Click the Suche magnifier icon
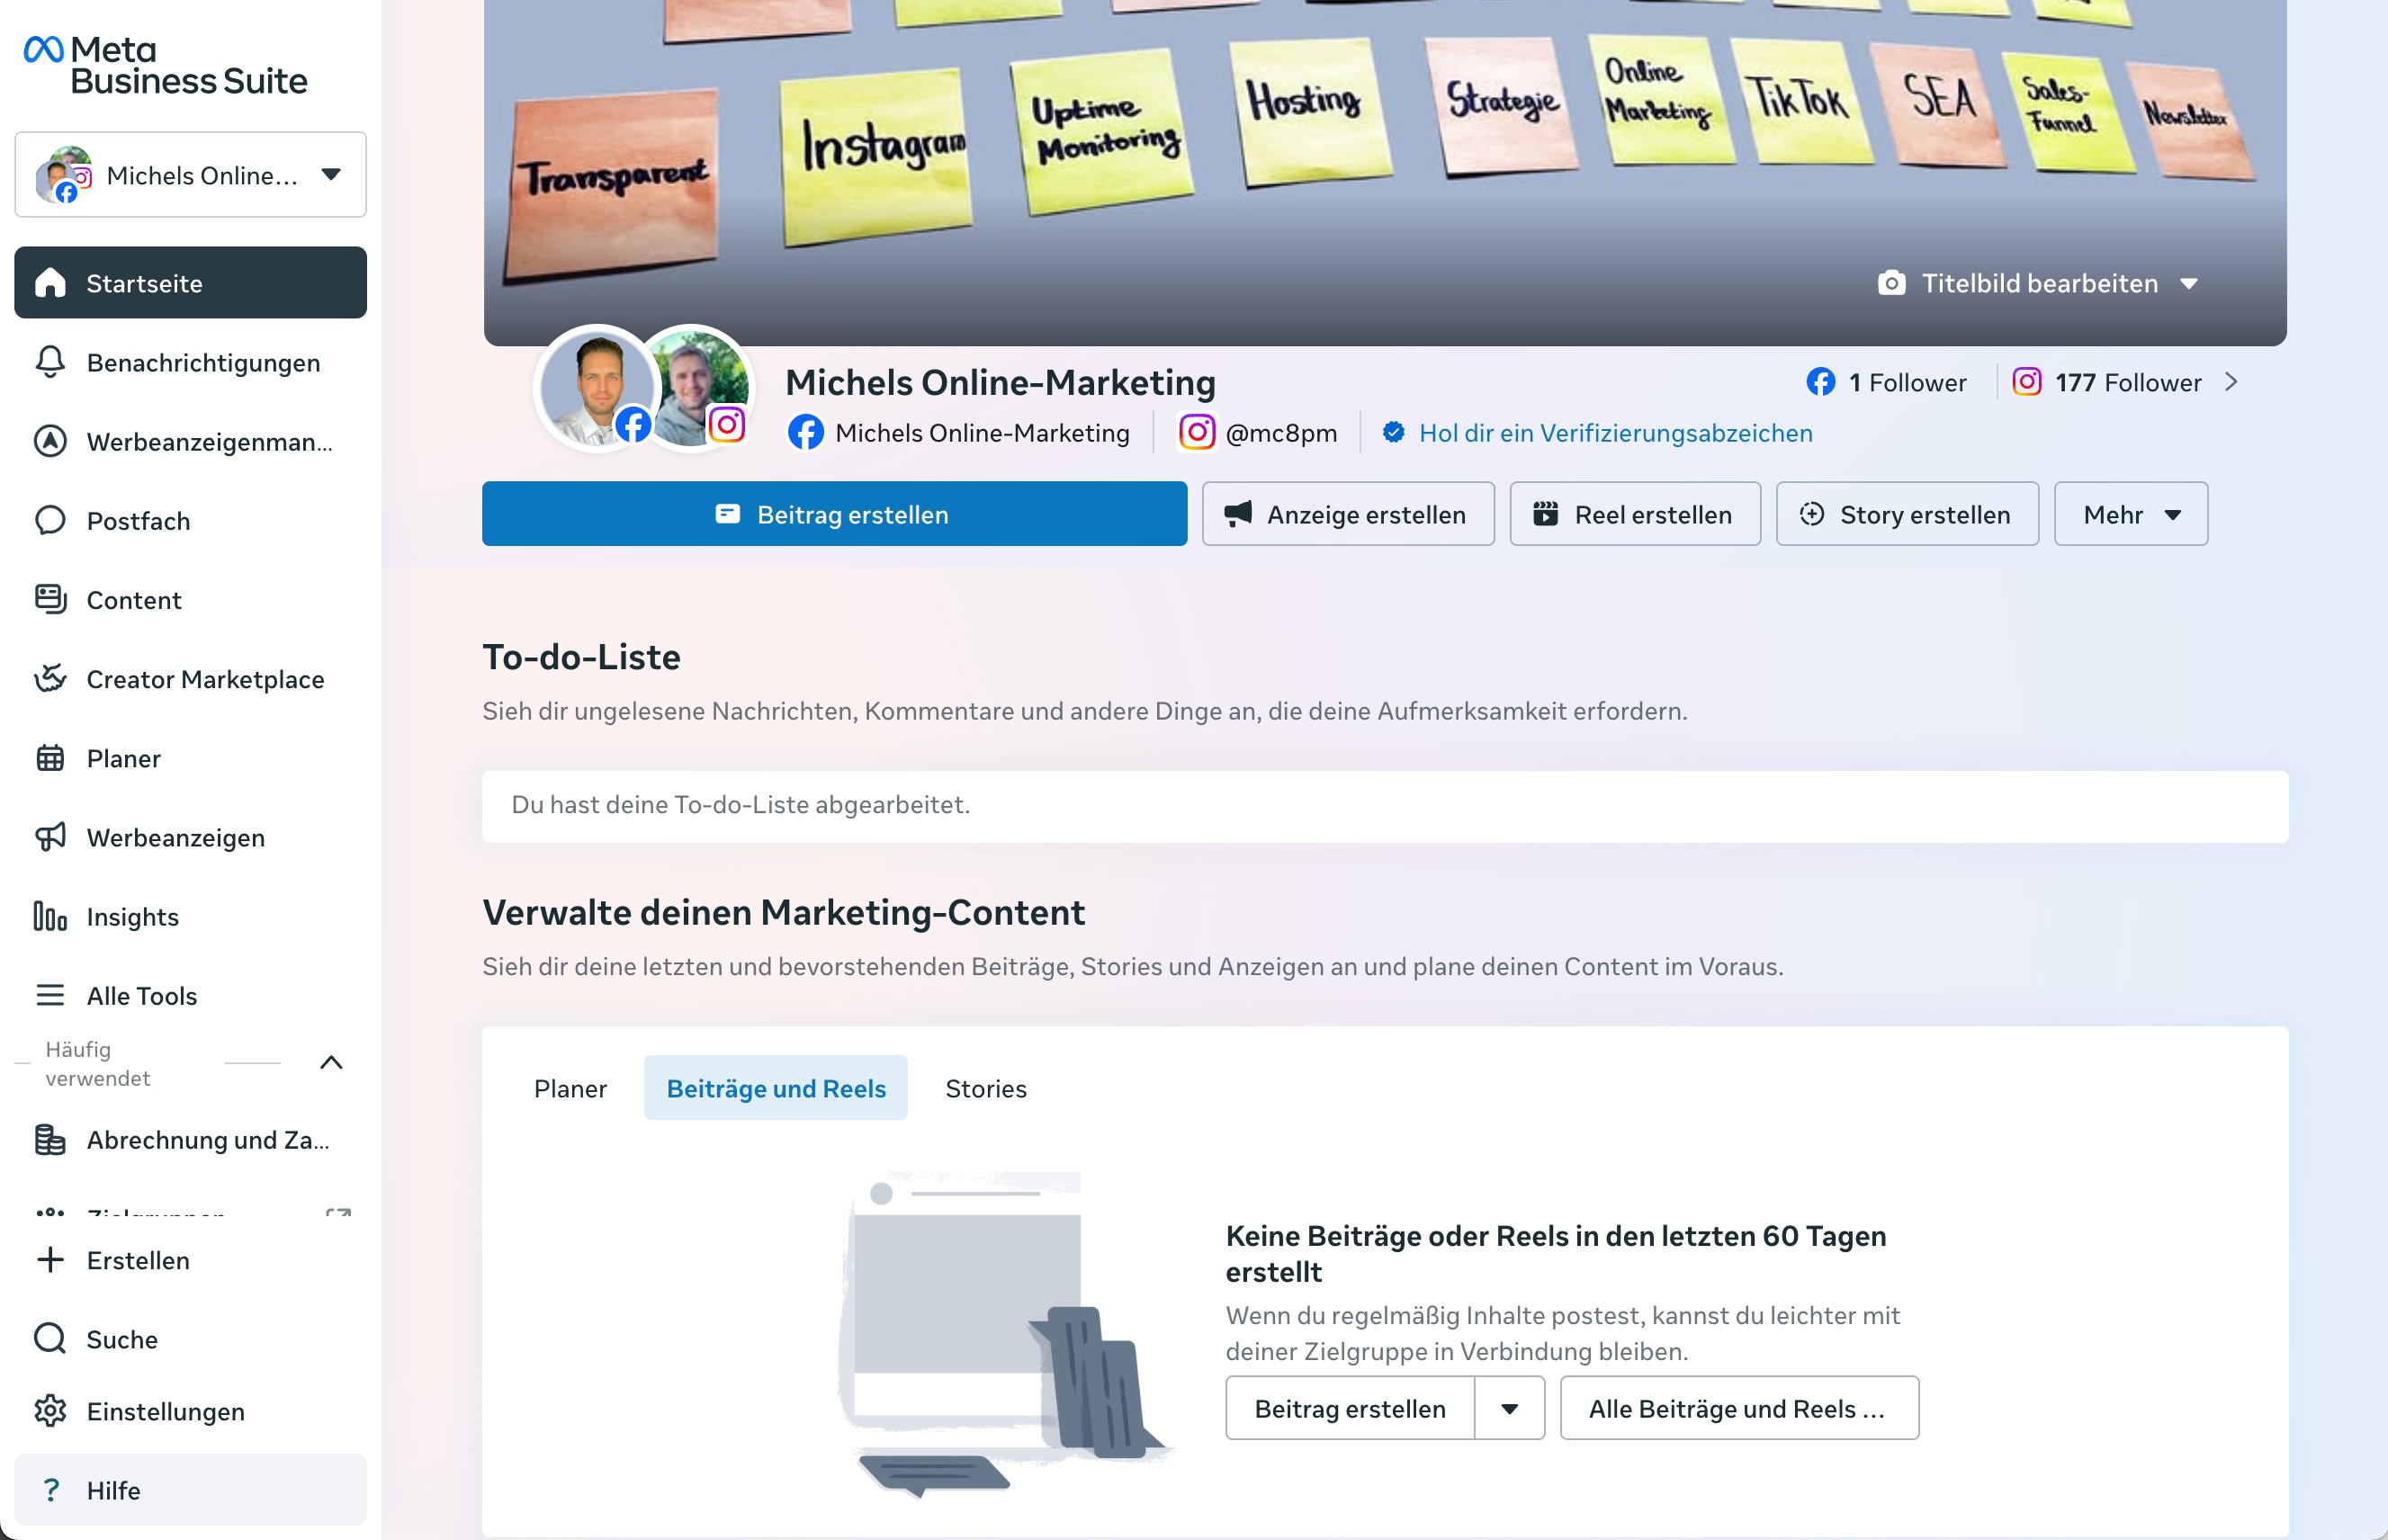Image resolution: width=2388 pixels, height=1540 pixels. point(50,1339)
